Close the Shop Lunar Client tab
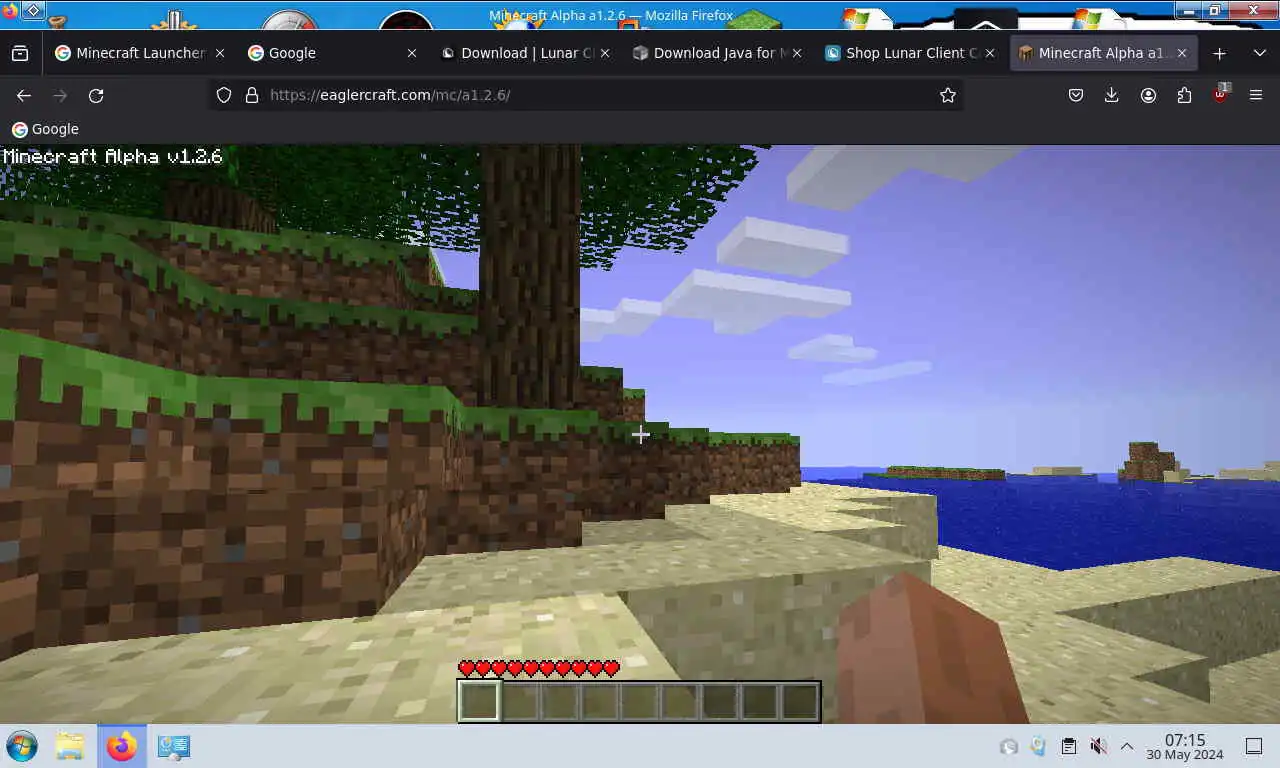The height and width of the screenshot is (768, 1280). pos(988,53)
